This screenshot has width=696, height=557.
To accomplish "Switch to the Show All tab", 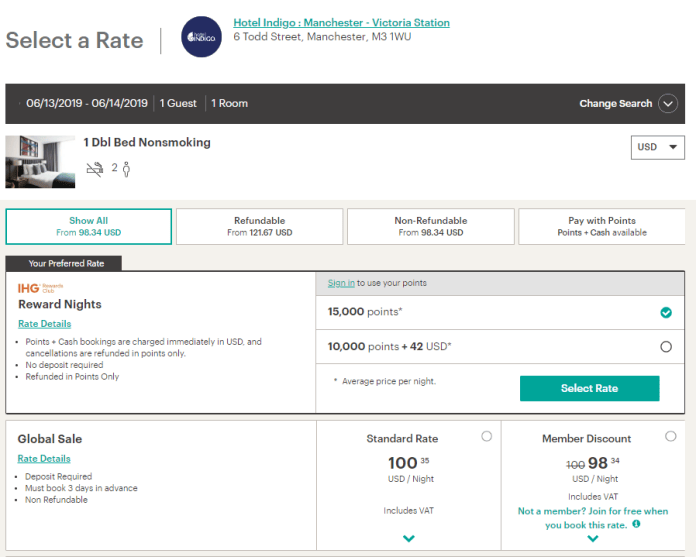I will point(88,226).
